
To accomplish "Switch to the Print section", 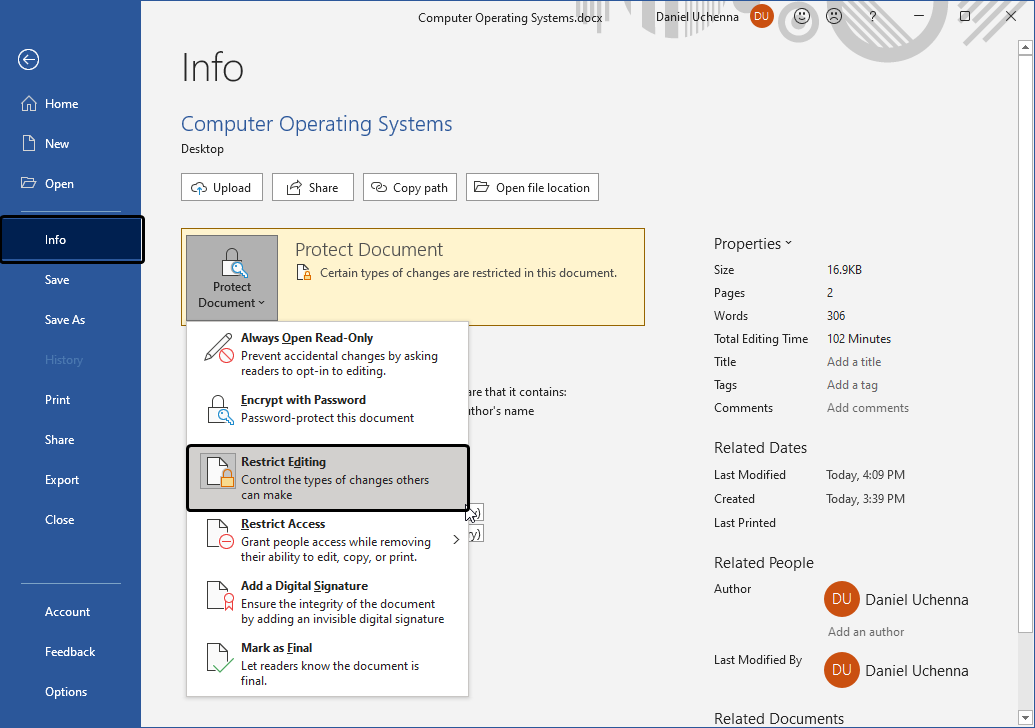I will 57,399.
